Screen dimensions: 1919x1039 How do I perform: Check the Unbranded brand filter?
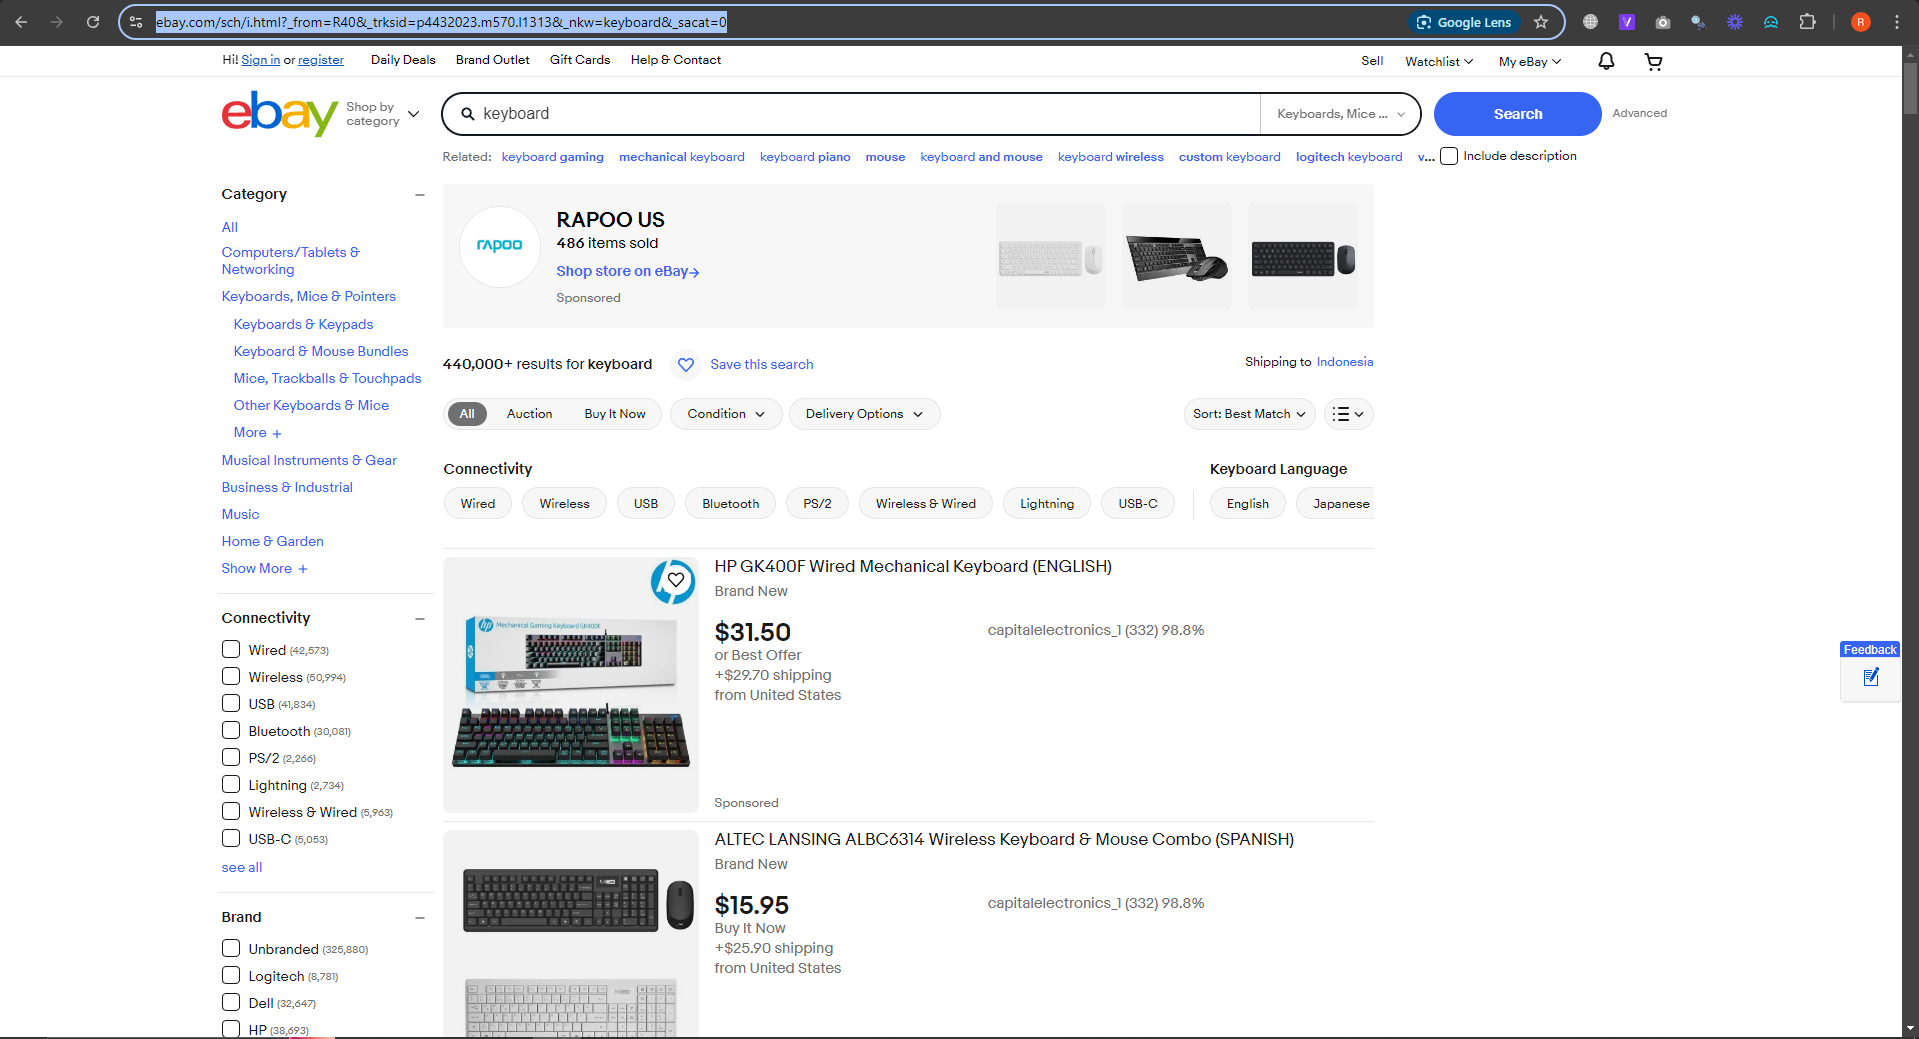(231, 949)
